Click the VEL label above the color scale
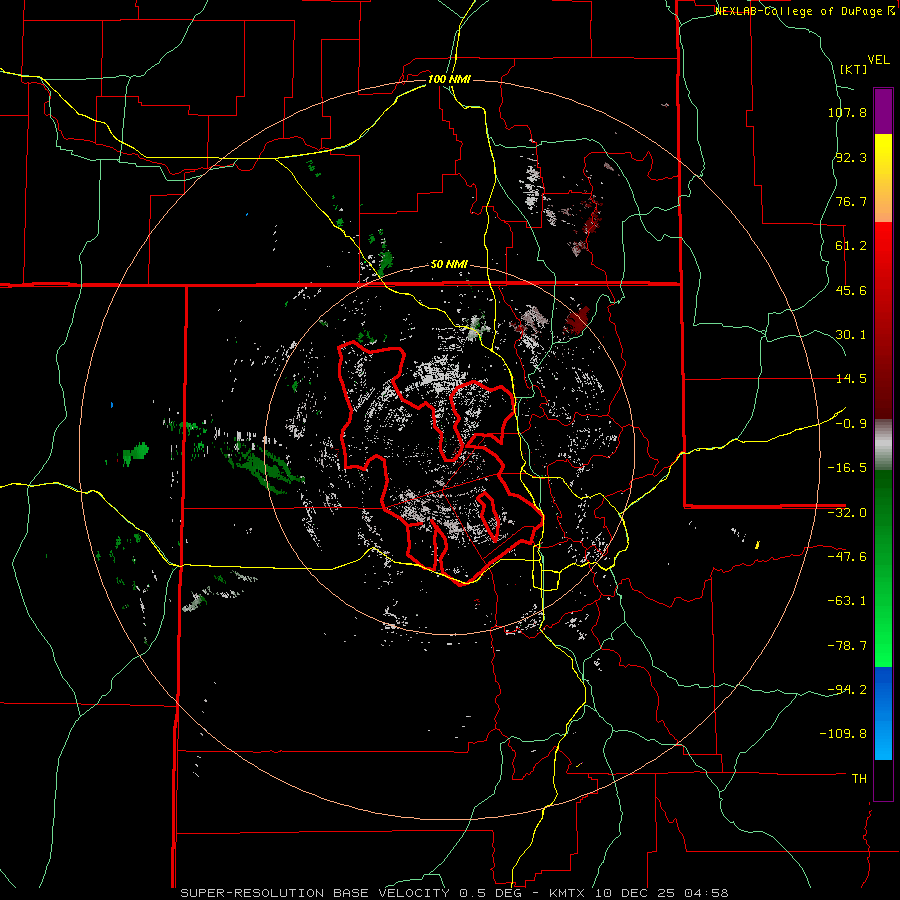The height and width of the screenshot is (900, 900). (878, 60)
